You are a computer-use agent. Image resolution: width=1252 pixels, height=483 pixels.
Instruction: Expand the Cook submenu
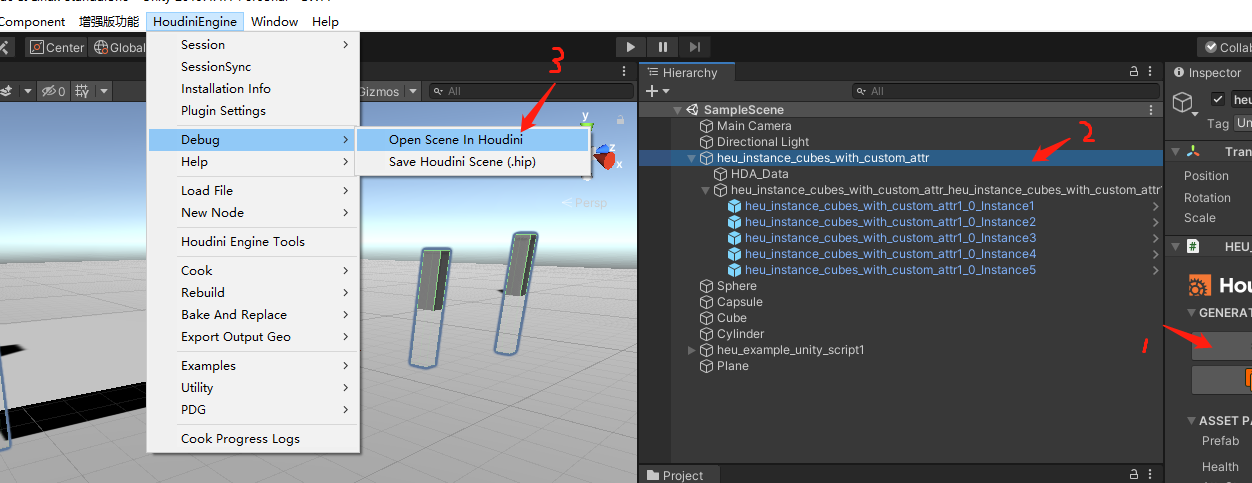coord(253,271)
